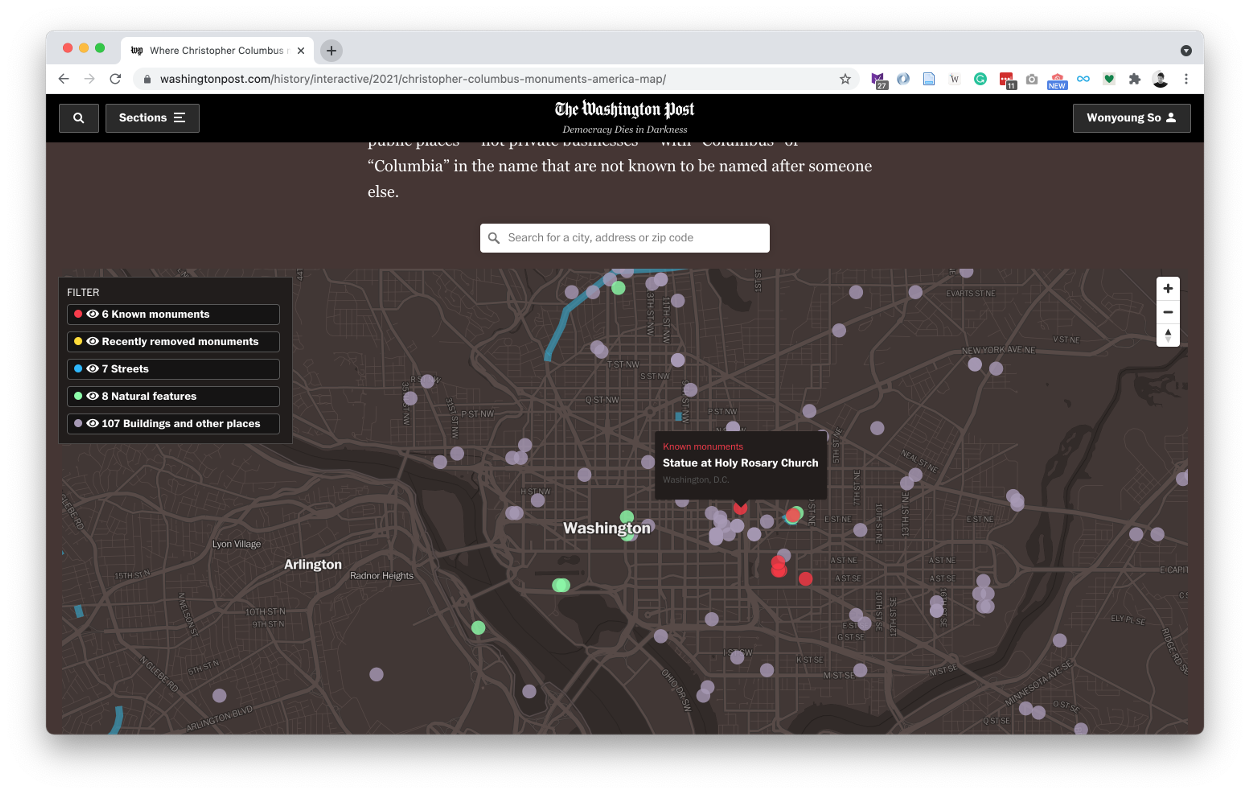Image resolution: width=1250 pixels, height=795 pixels.
Task: Open a new browser tab
Action: [332, 50]
